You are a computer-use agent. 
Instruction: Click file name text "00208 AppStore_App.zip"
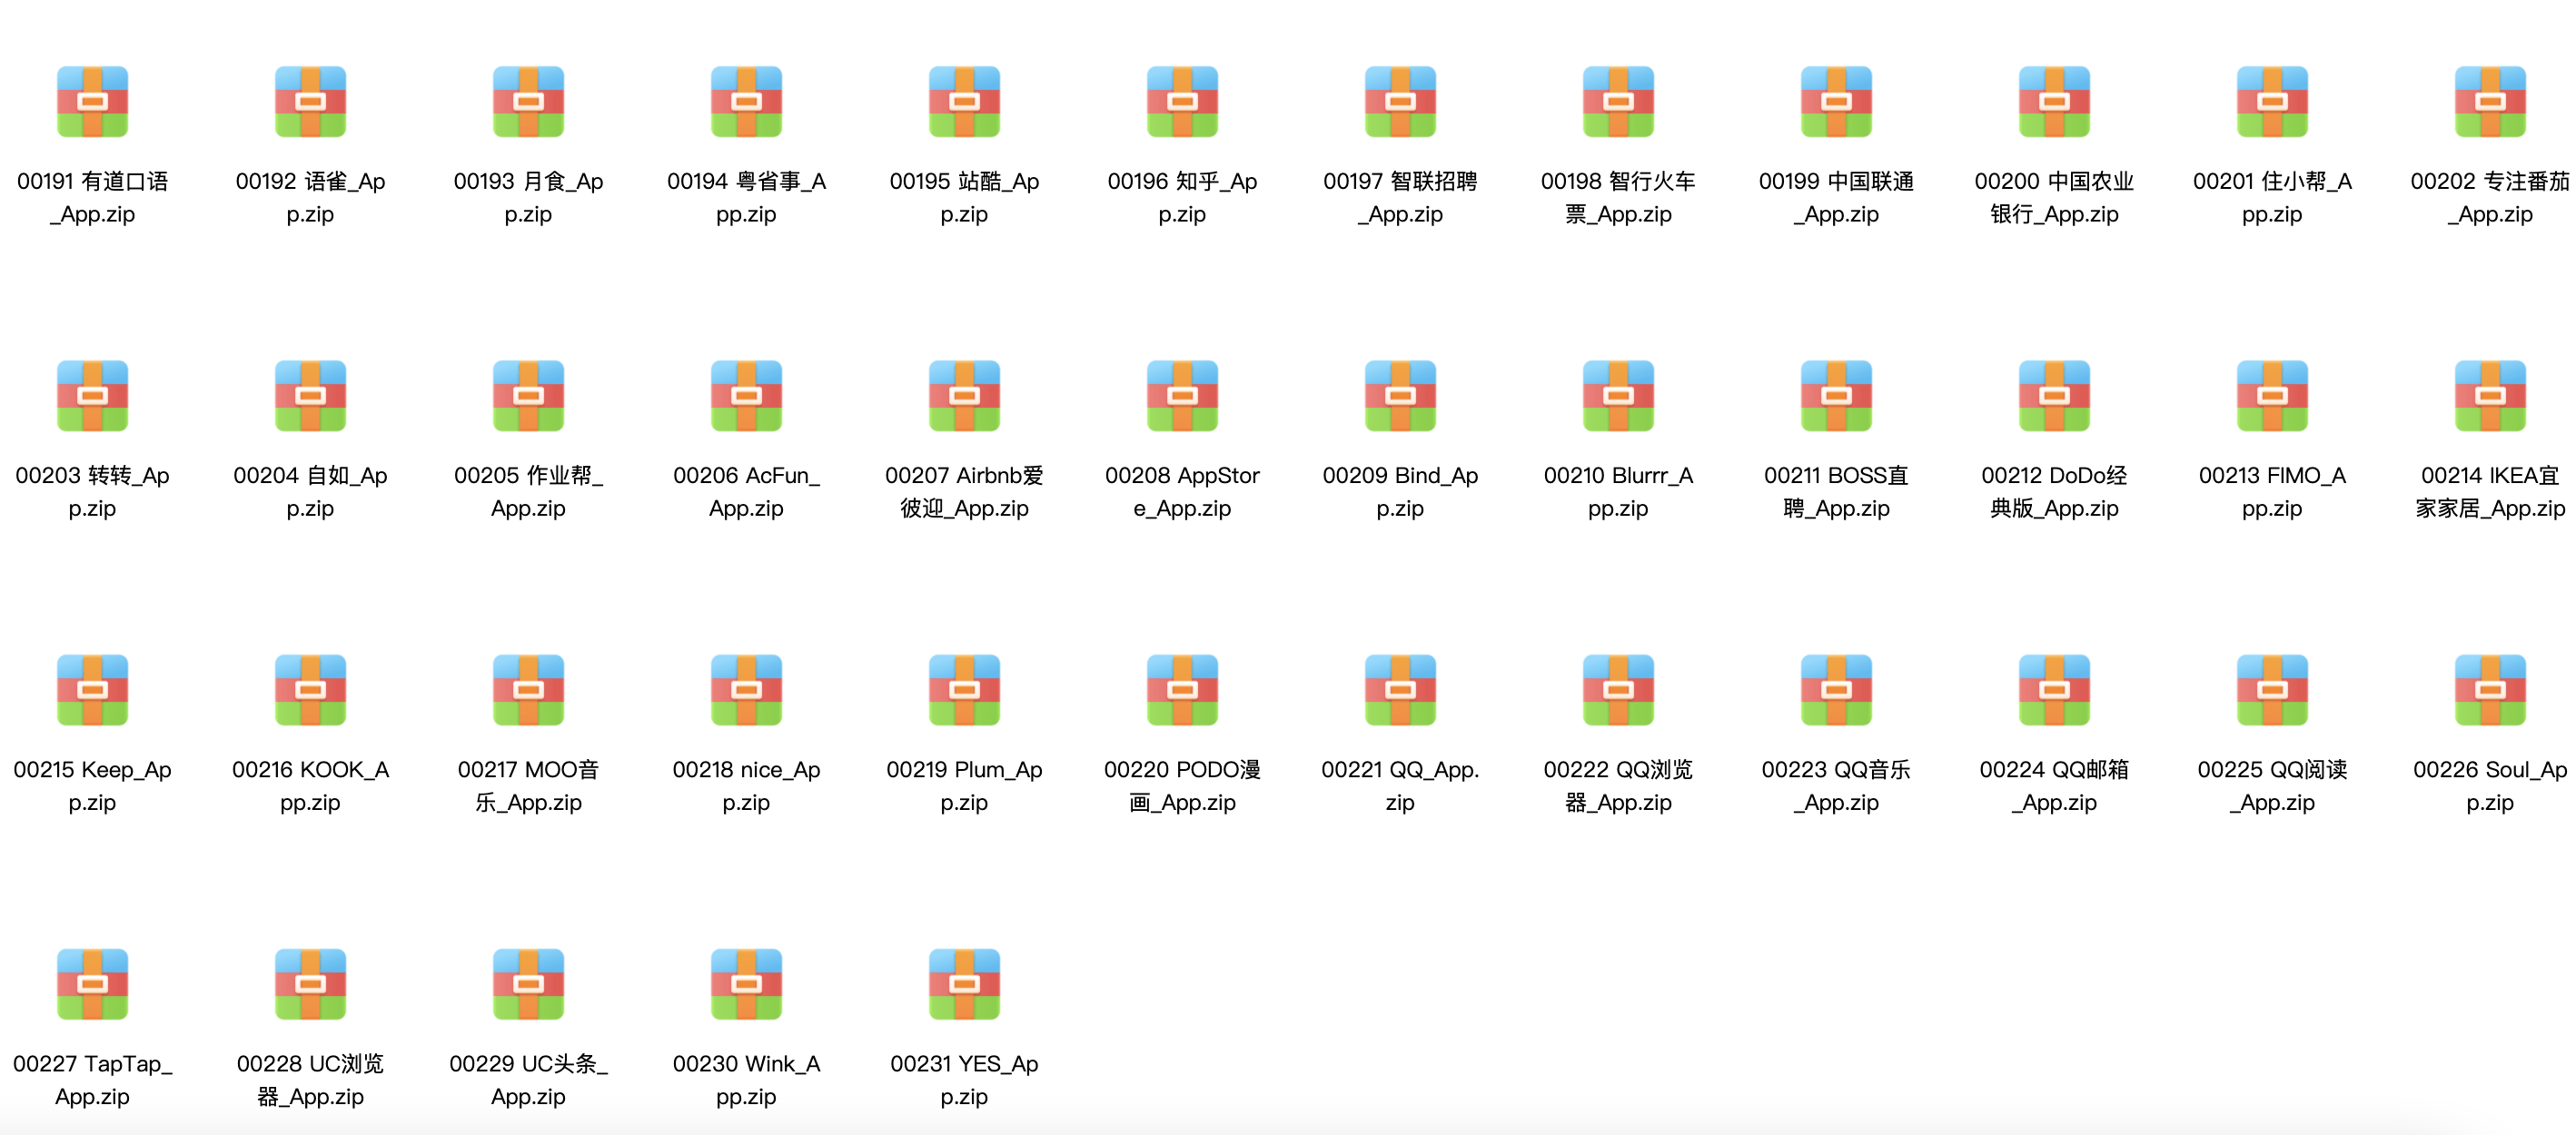tap(1182, 491)
